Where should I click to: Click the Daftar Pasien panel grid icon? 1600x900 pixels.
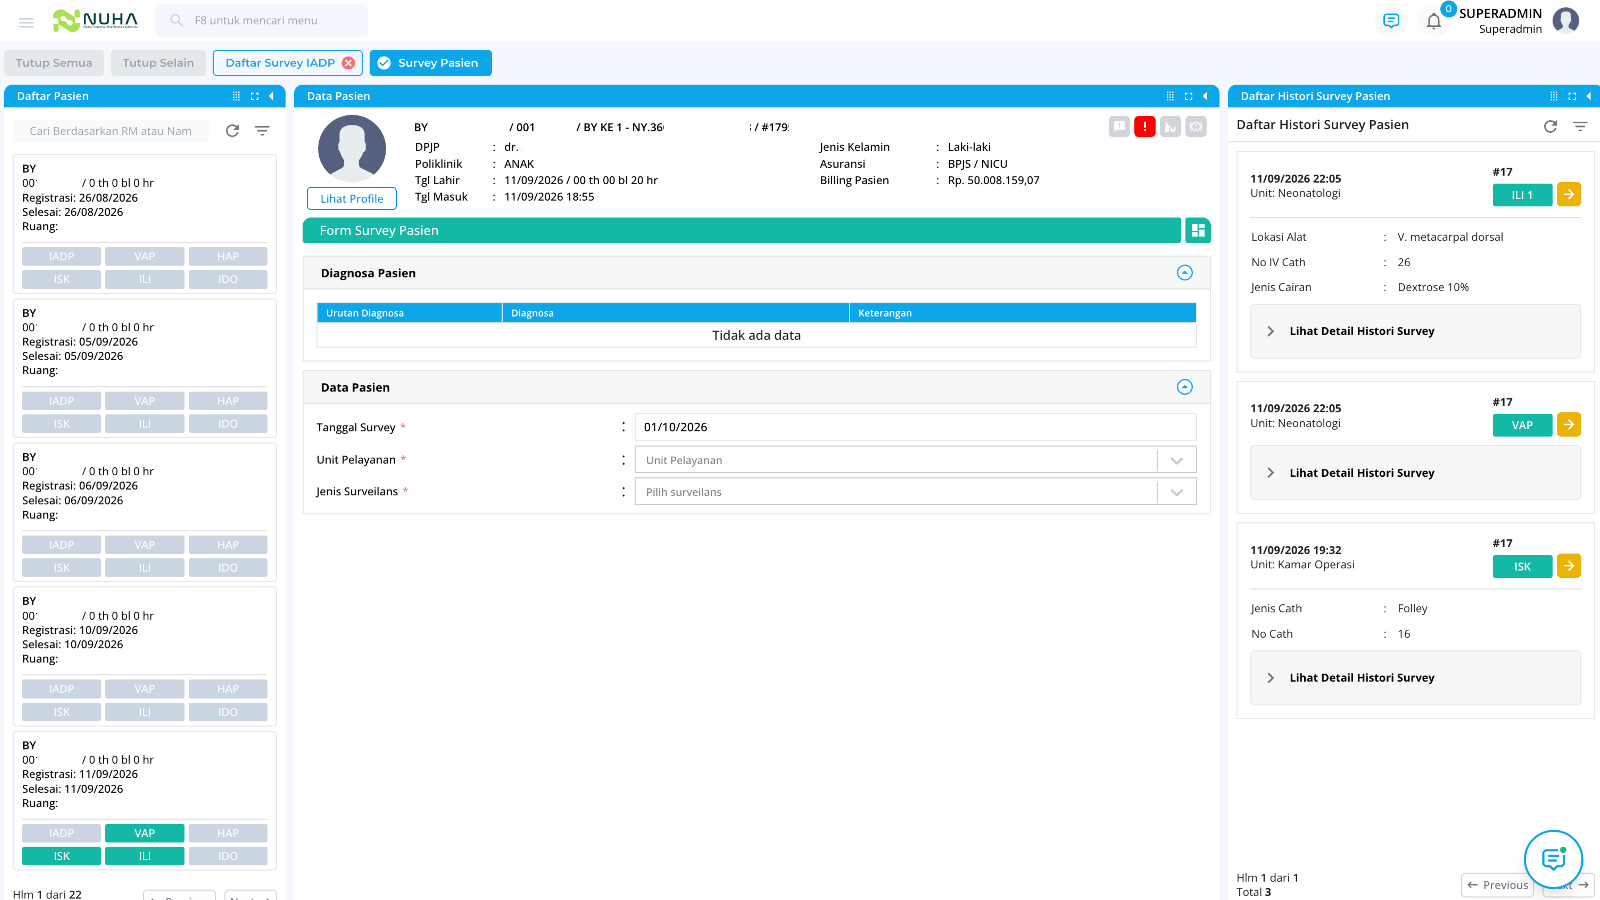click(x=236, y=96)
